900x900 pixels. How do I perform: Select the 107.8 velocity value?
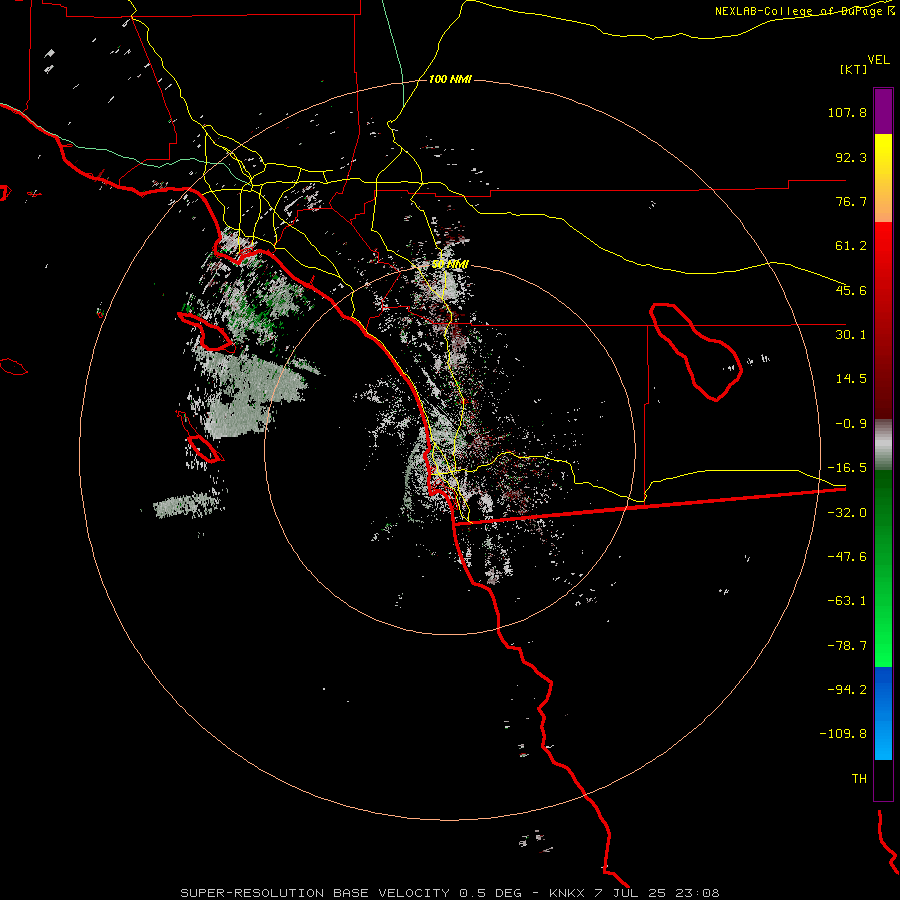(847, 112)
